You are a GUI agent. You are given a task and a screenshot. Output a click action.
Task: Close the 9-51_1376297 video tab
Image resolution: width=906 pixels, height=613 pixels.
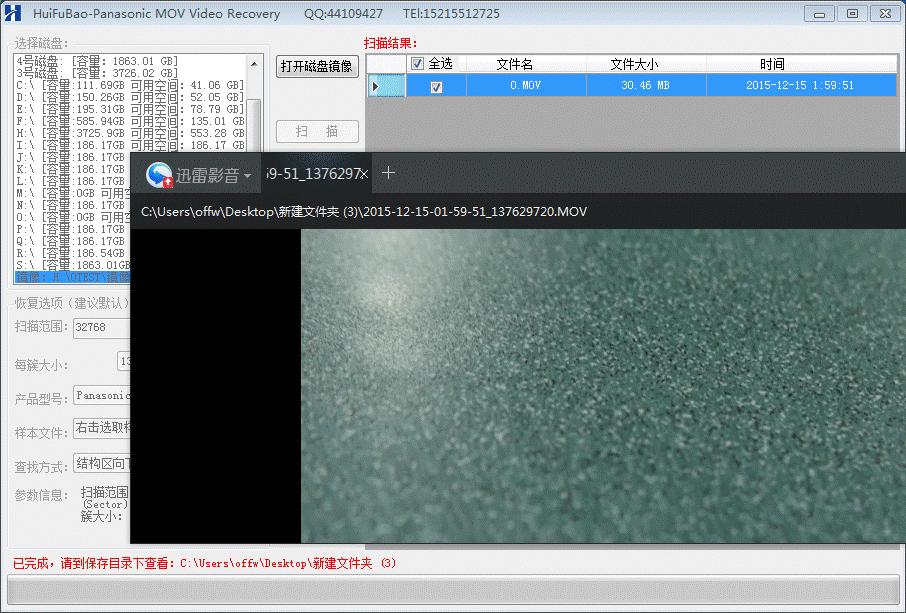[364, 174]
